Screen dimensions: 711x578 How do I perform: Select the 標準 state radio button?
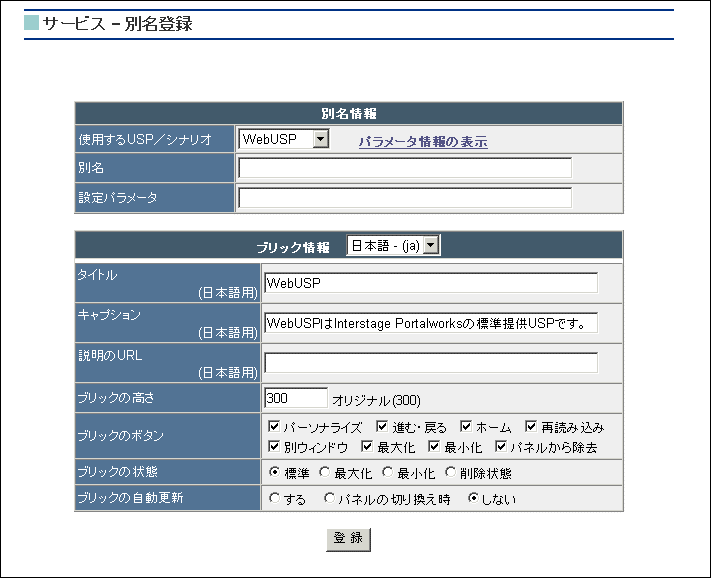[274, 472]
